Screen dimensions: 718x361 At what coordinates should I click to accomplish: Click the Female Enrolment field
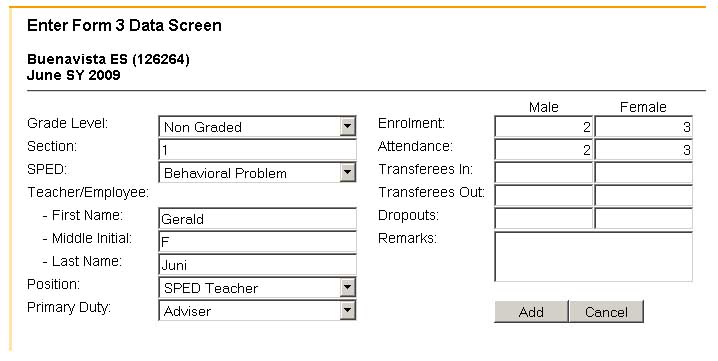tap(643, 126)
